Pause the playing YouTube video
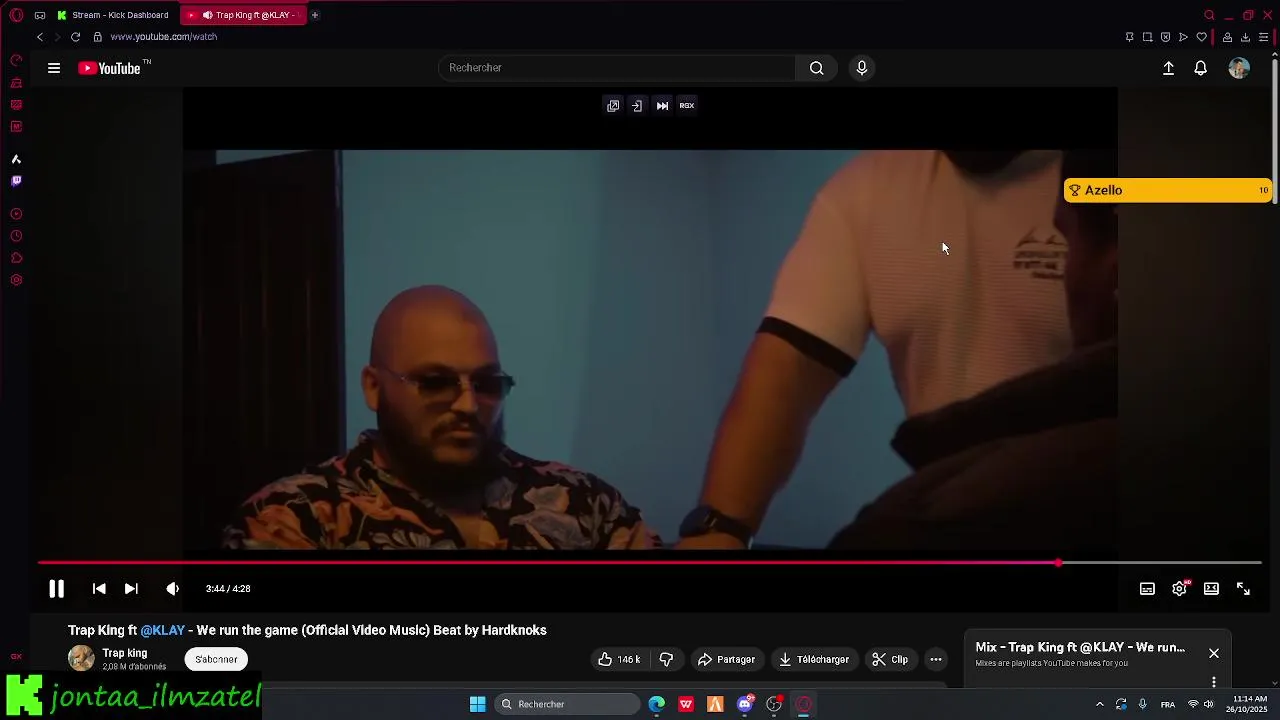1280x720 pixels. (x=56, y=589)
